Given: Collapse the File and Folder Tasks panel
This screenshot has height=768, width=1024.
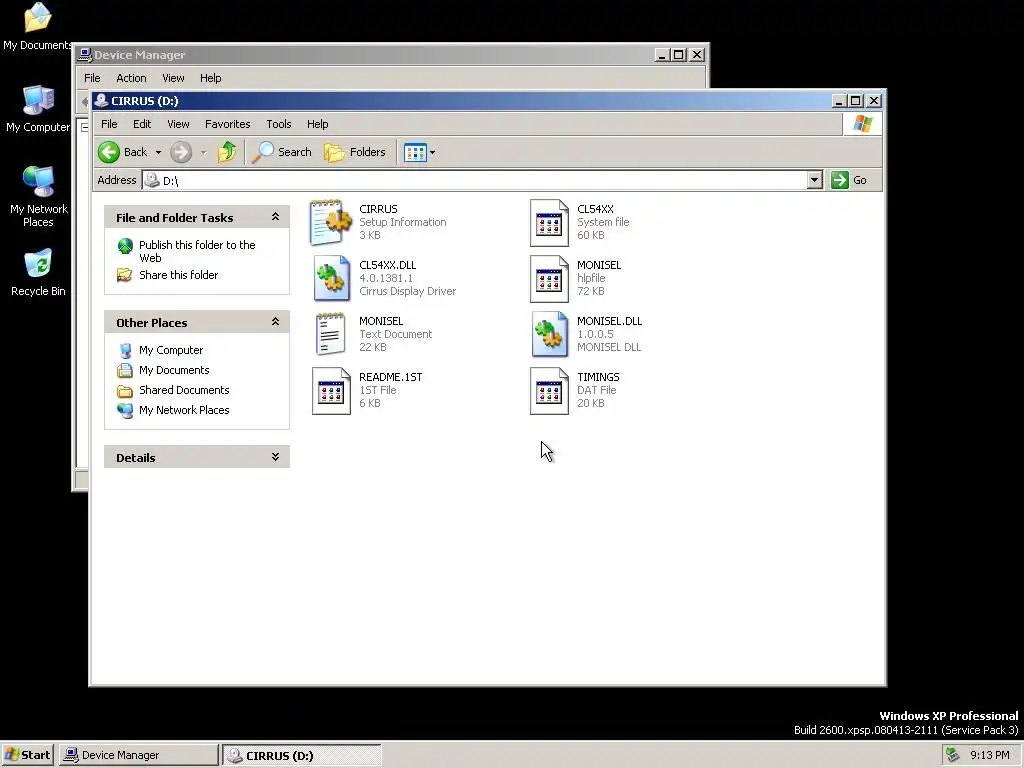Looking at the screenshot, I should [x=276, y=217].
